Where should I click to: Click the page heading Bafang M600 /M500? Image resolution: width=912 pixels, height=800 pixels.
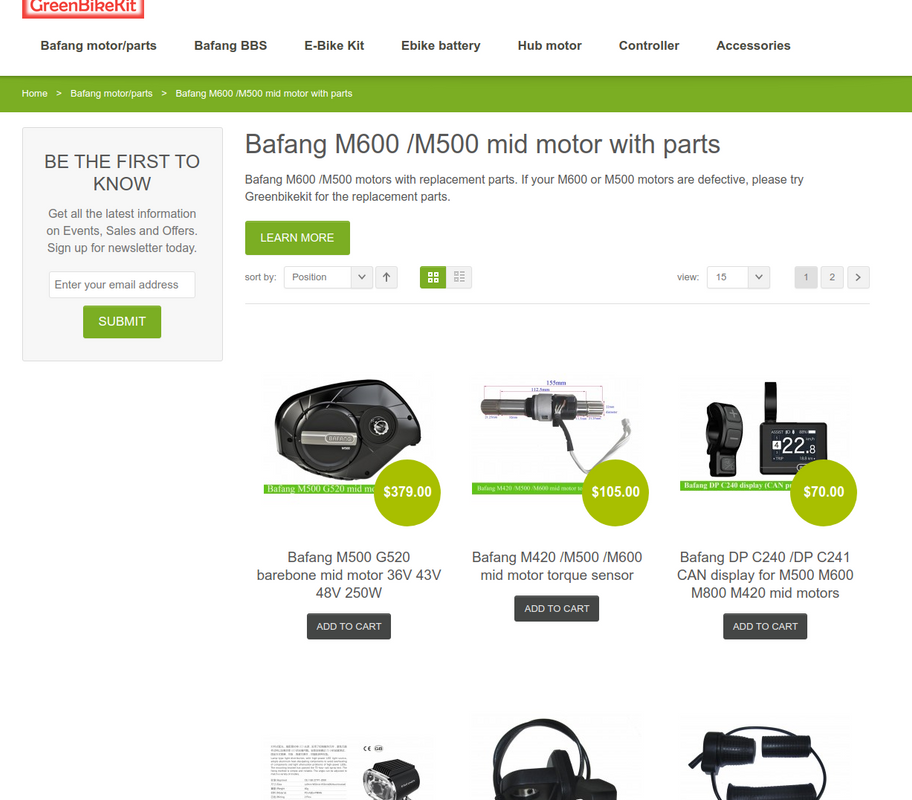(482, 144)
